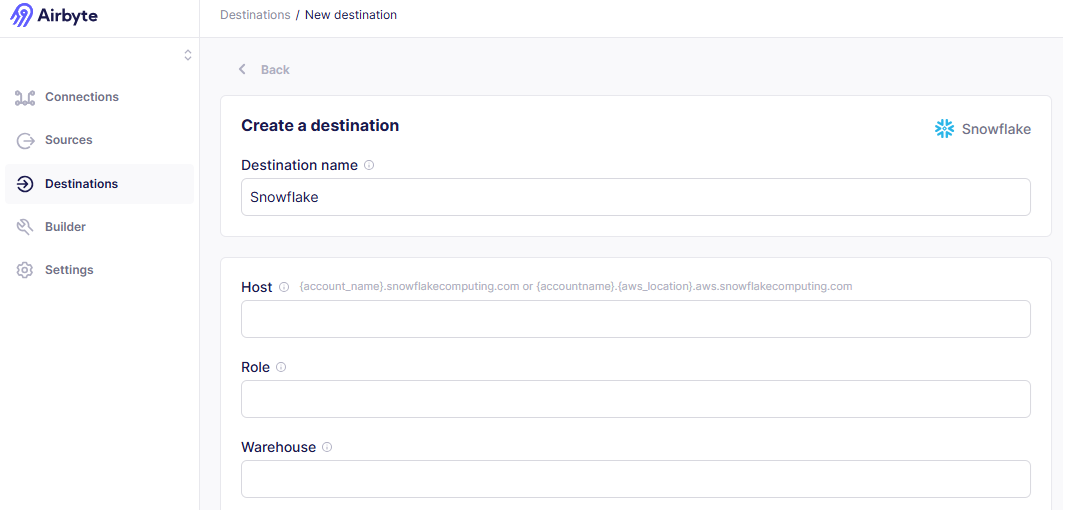Focus the Warehouse input field
The width and height of the screenshot is (1069, 517).
coord(635,479)
